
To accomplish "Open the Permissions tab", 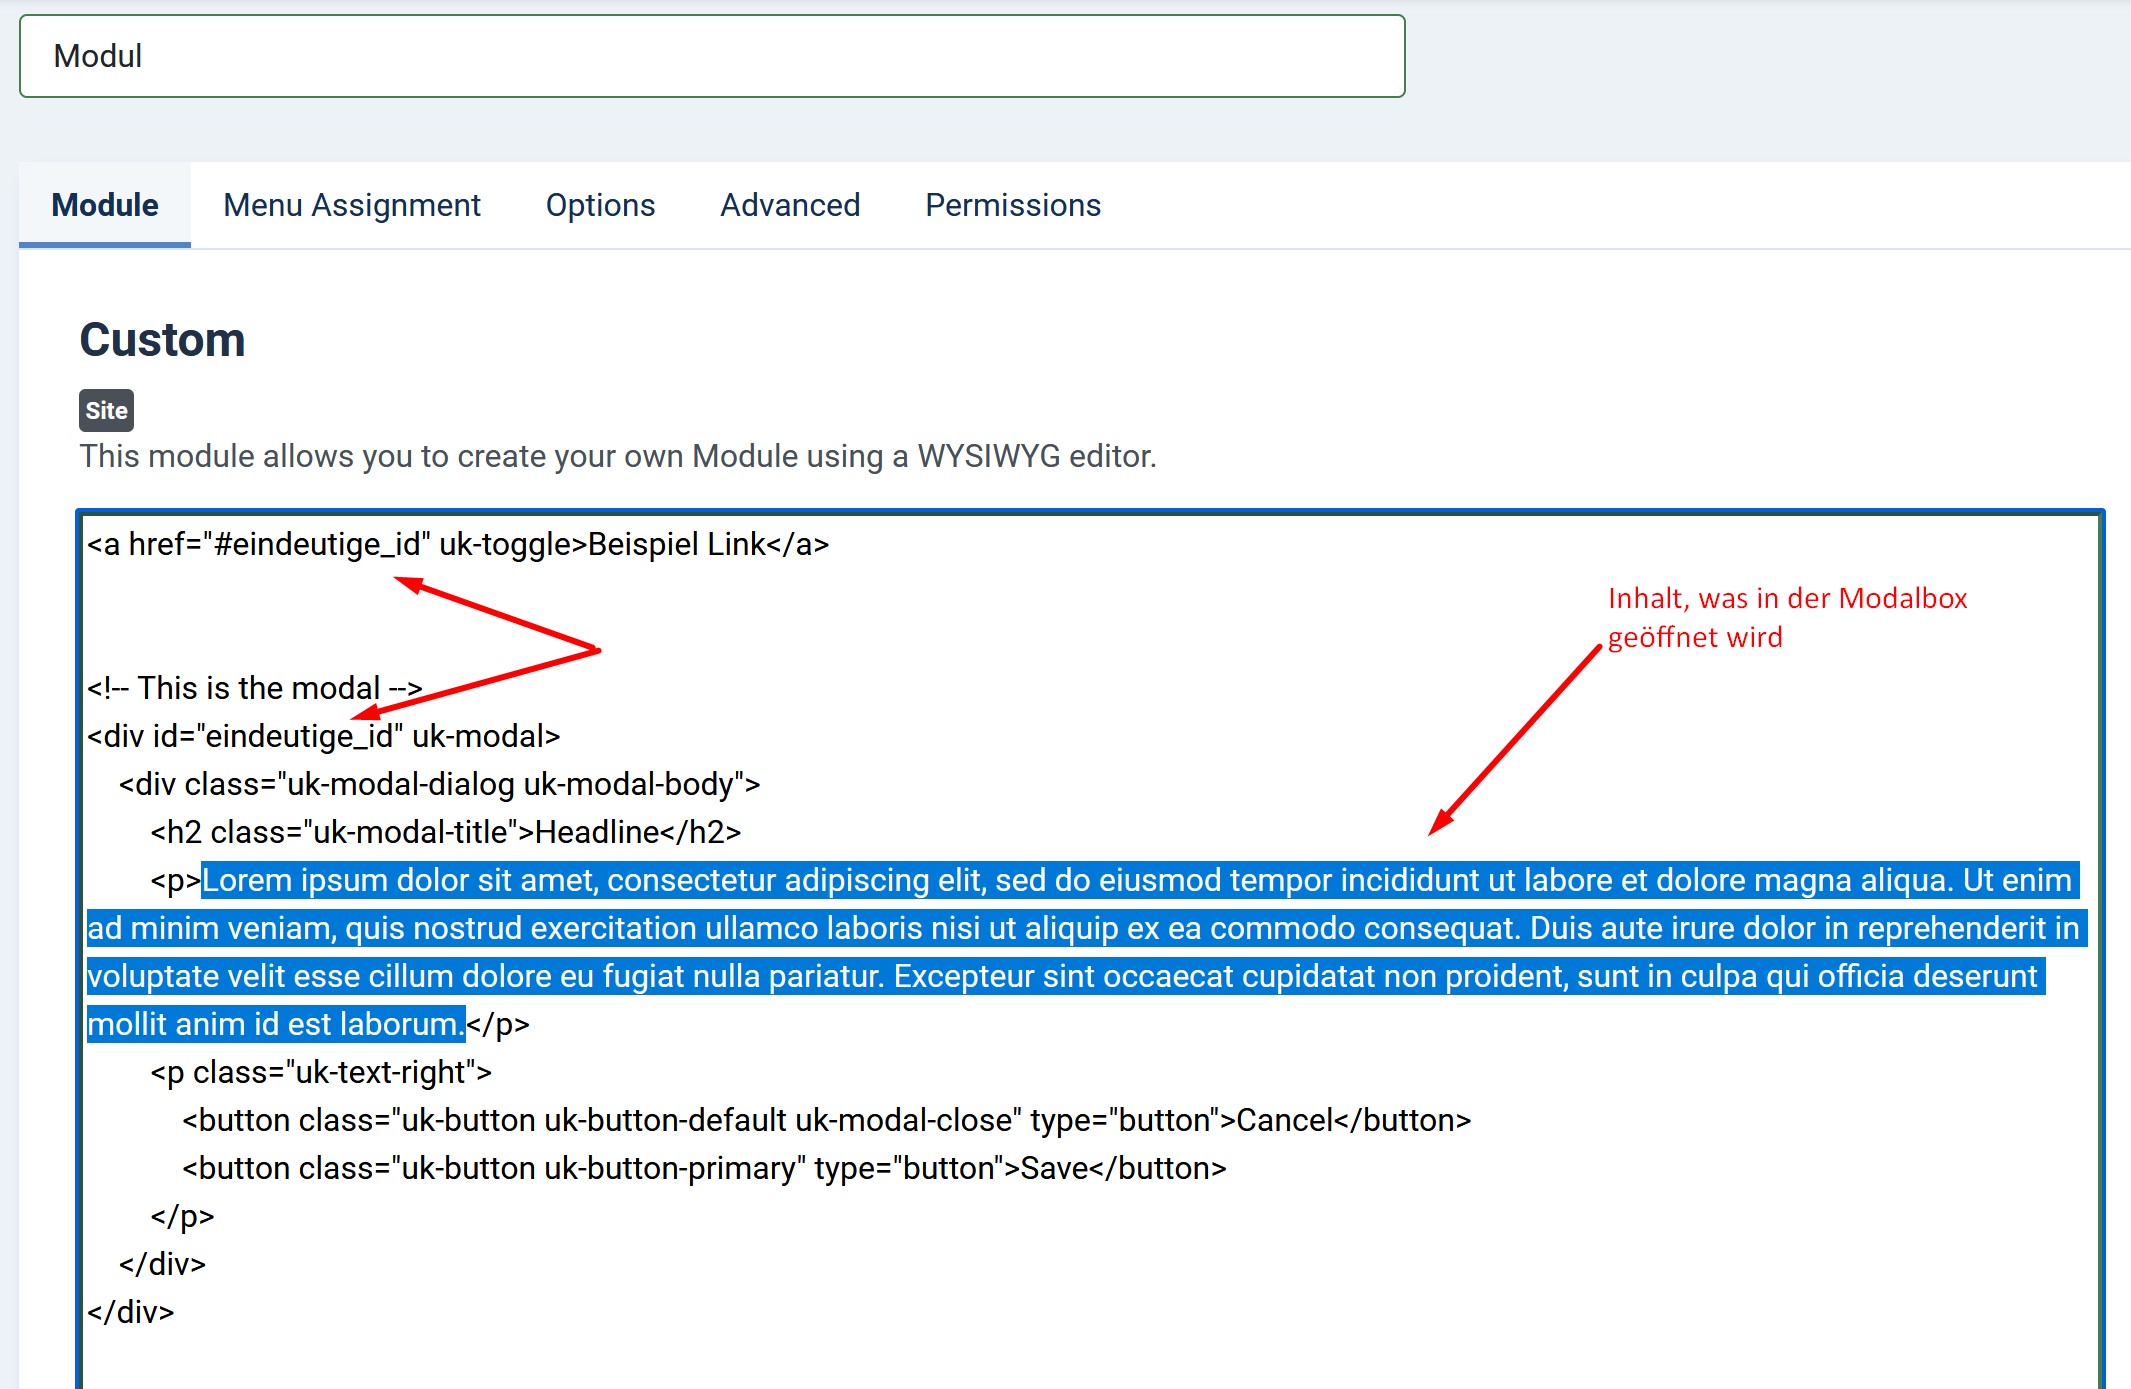I will tap(1012, 205).
